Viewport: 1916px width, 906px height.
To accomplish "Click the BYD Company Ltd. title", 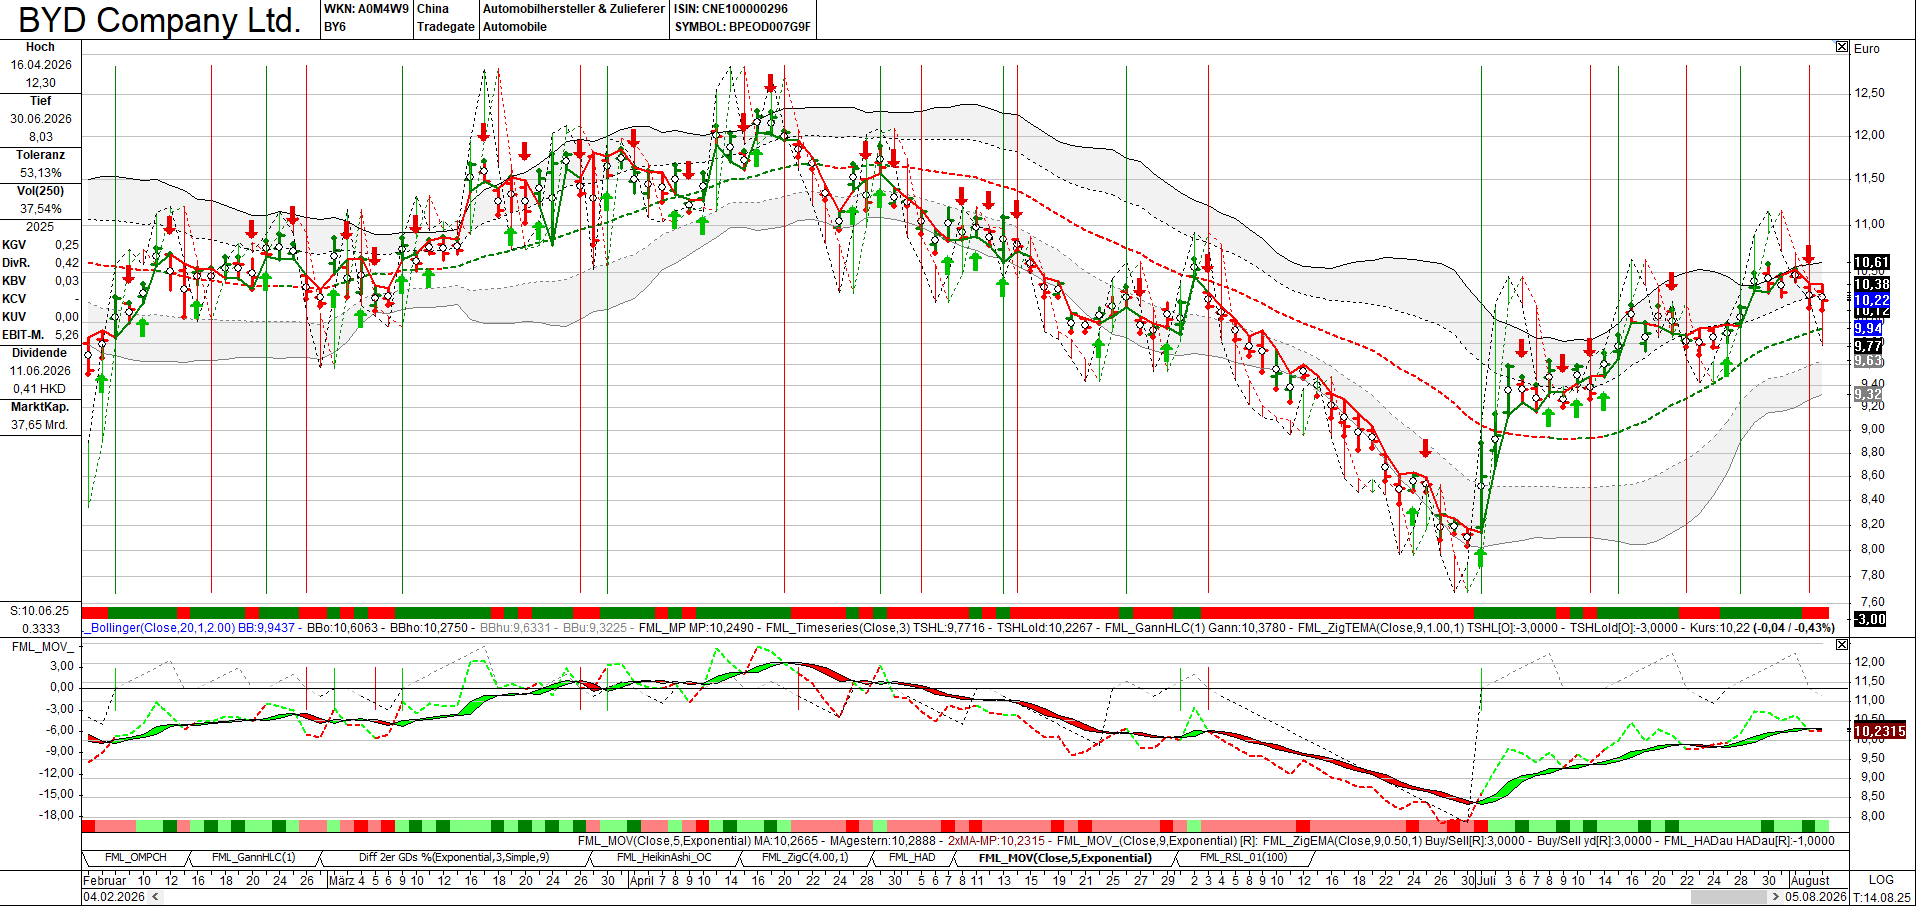I will coord(159,20).
